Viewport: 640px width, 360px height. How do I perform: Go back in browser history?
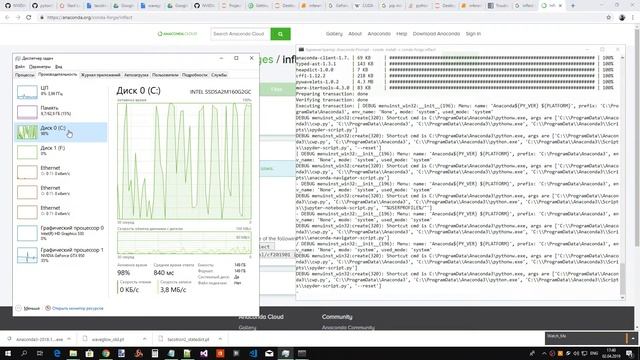tap(7, 18)
